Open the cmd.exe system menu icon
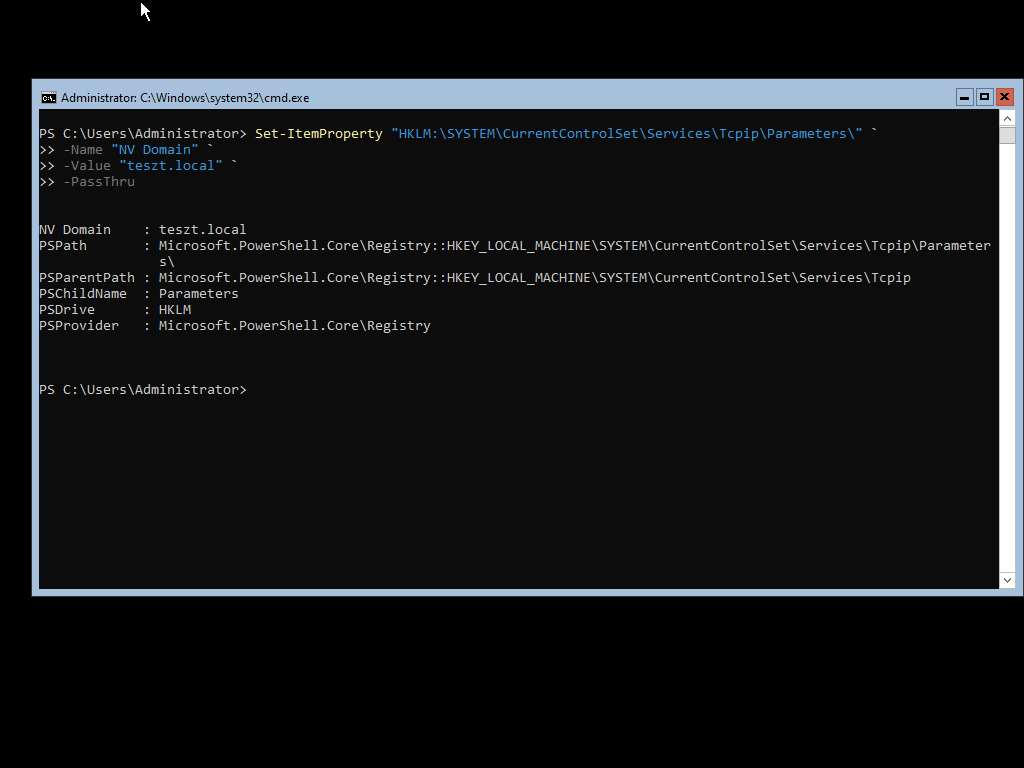1024x768 pixels. point(48,97)
